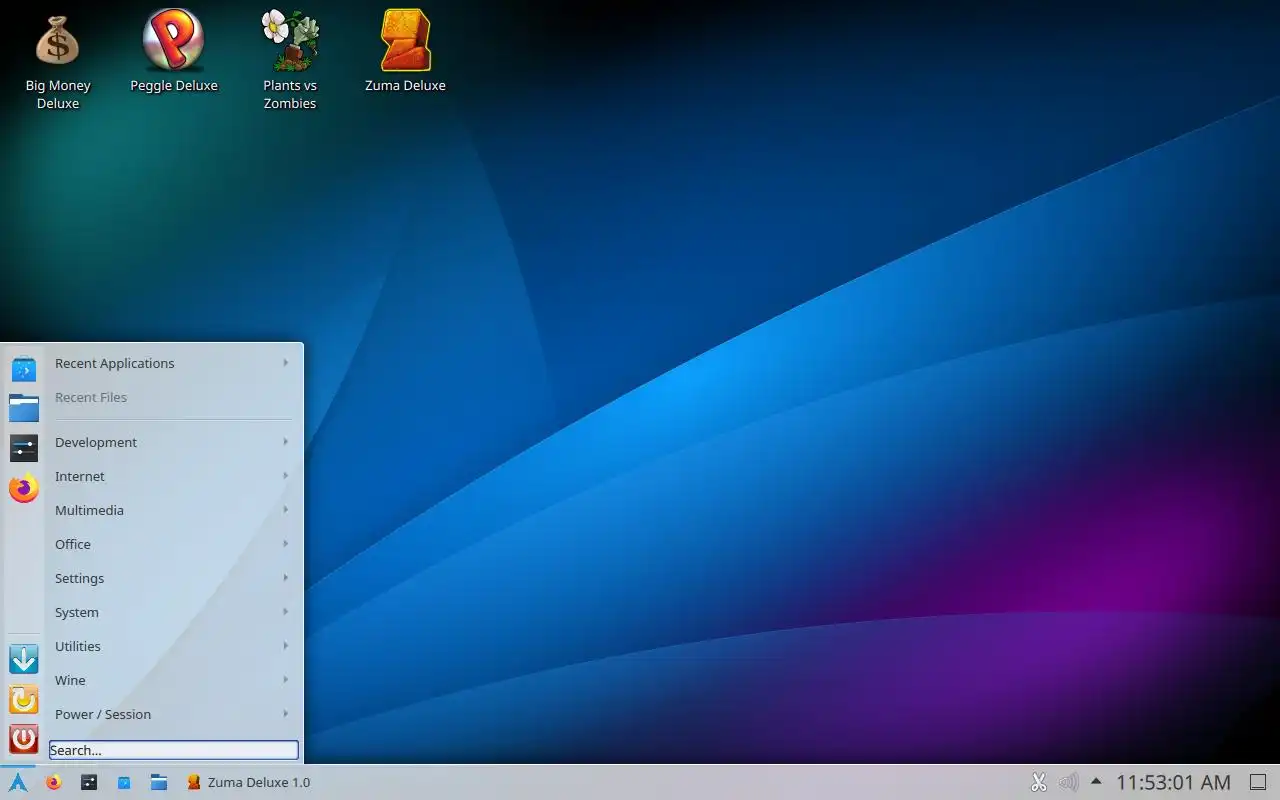The image size is (1280, 800).
Task: Click the application launcher icon on taskbar
Action: [x=18, y=782]
